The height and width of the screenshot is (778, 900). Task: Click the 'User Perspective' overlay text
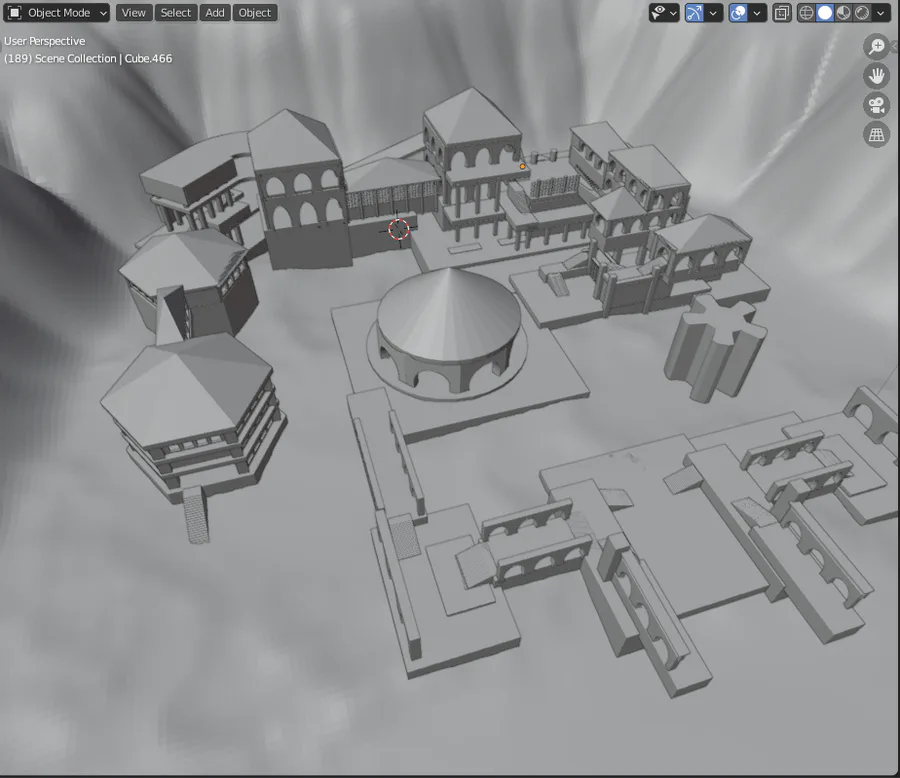45,41
